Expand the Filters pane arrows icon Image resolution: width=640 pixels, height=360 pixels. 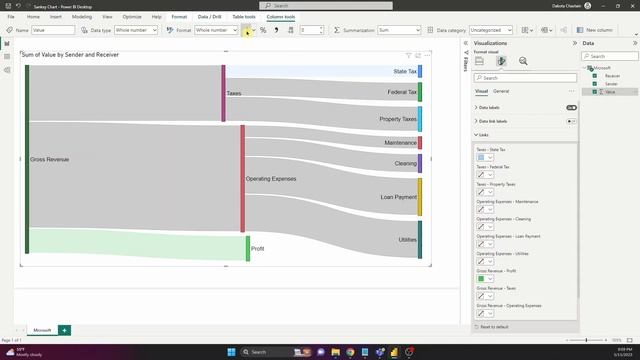pos(466,43)
